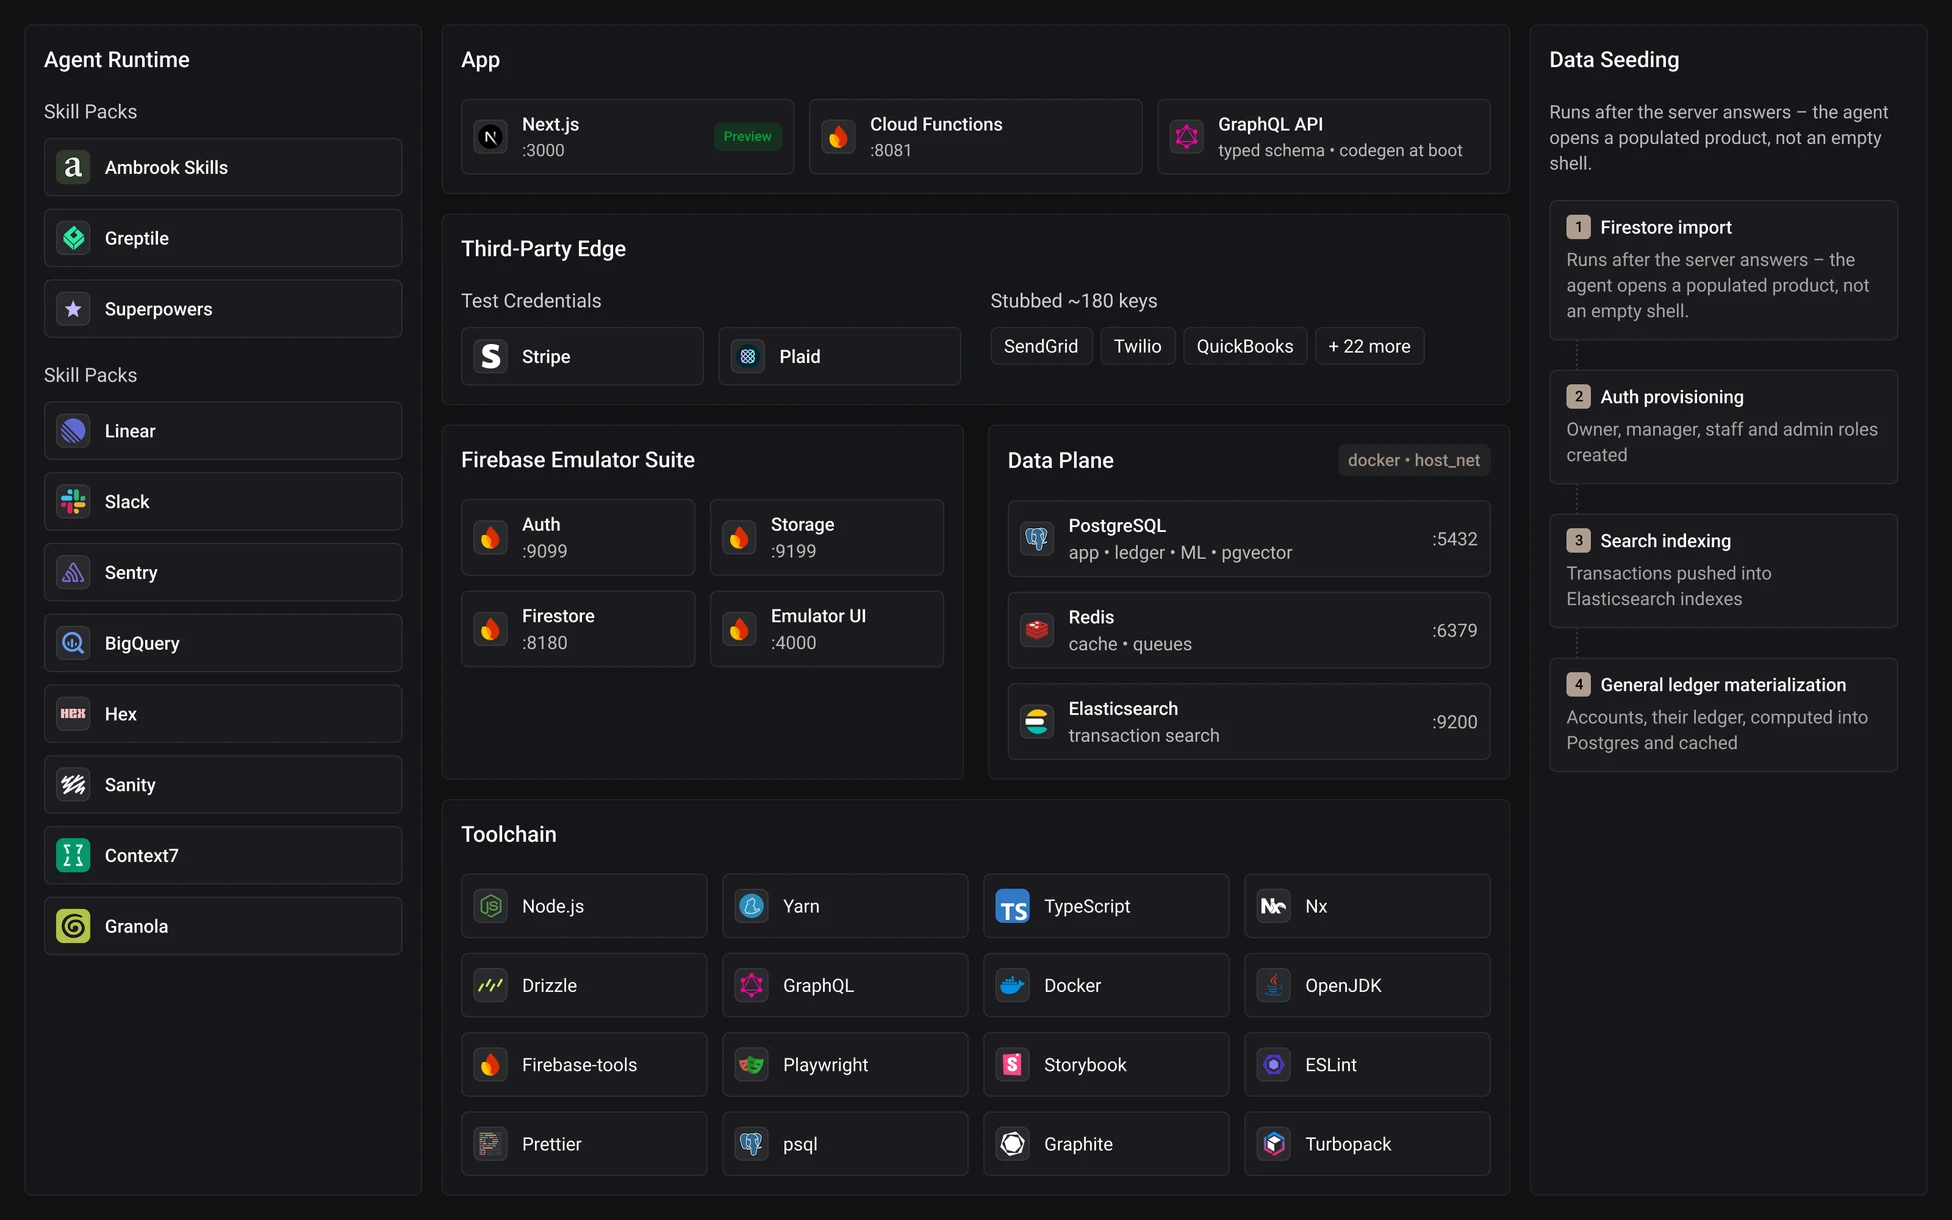1952x1220 pixels.
Task: Select the Slack icon in Skill Packs
Action: coord(73,502)
